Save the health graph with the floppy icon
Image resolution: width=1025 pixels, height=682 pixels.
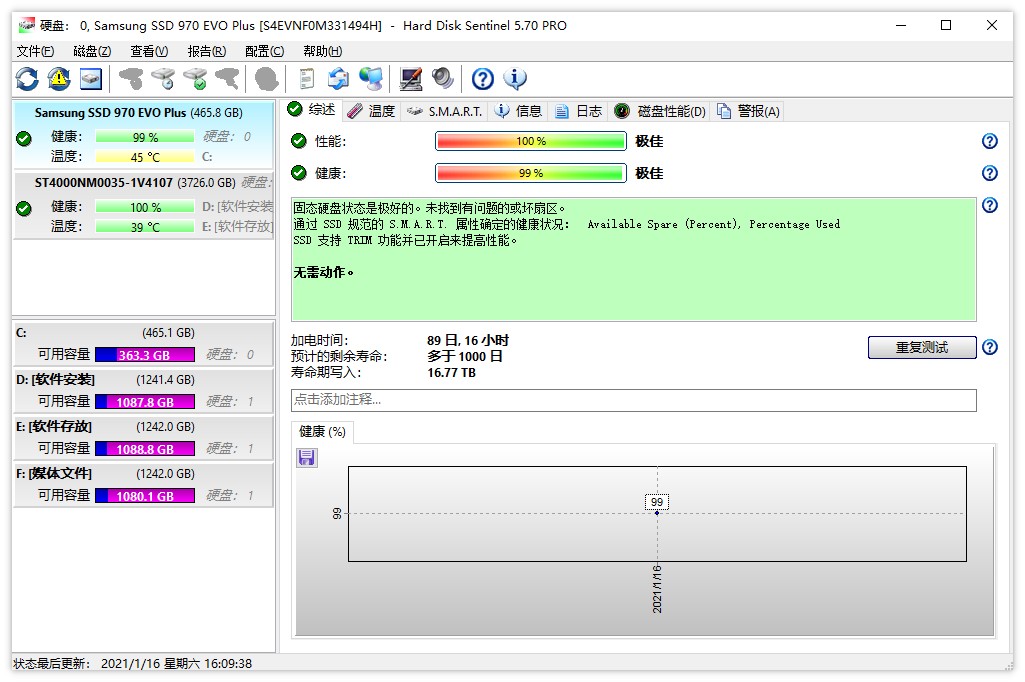coord(306,457)
